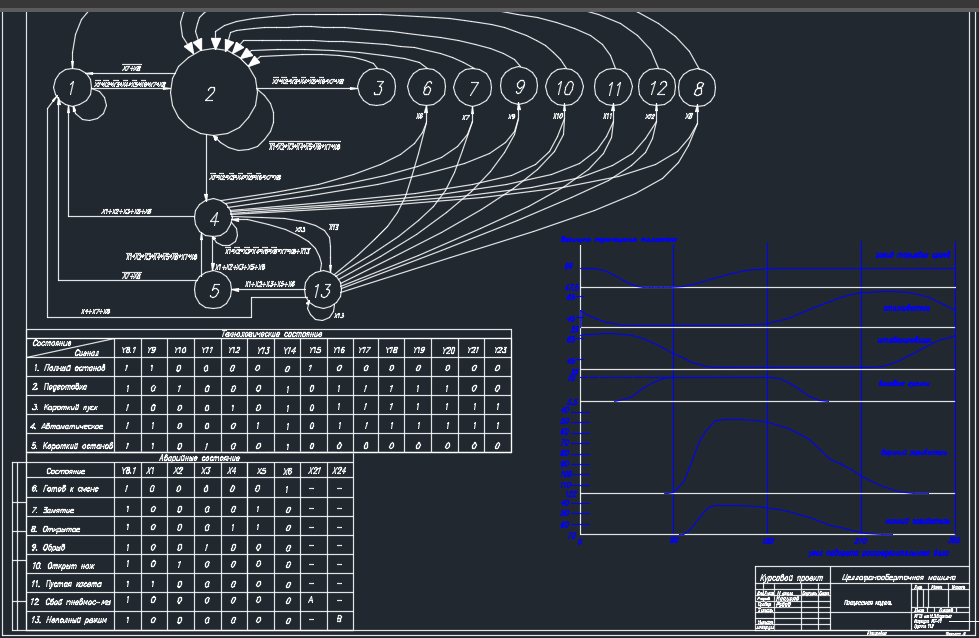979x638 pixels.
Task: Select state node 3 circle
Action: pyautogui.click(x=378, y=88)
